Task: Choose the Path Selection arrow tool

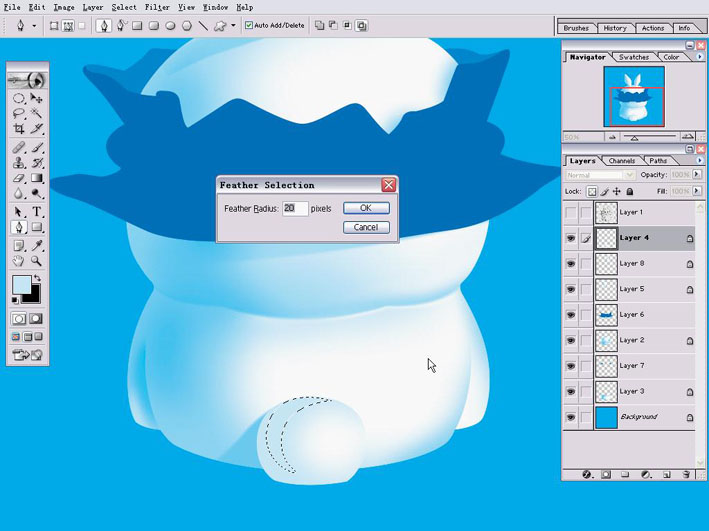Action: [19, 212]
